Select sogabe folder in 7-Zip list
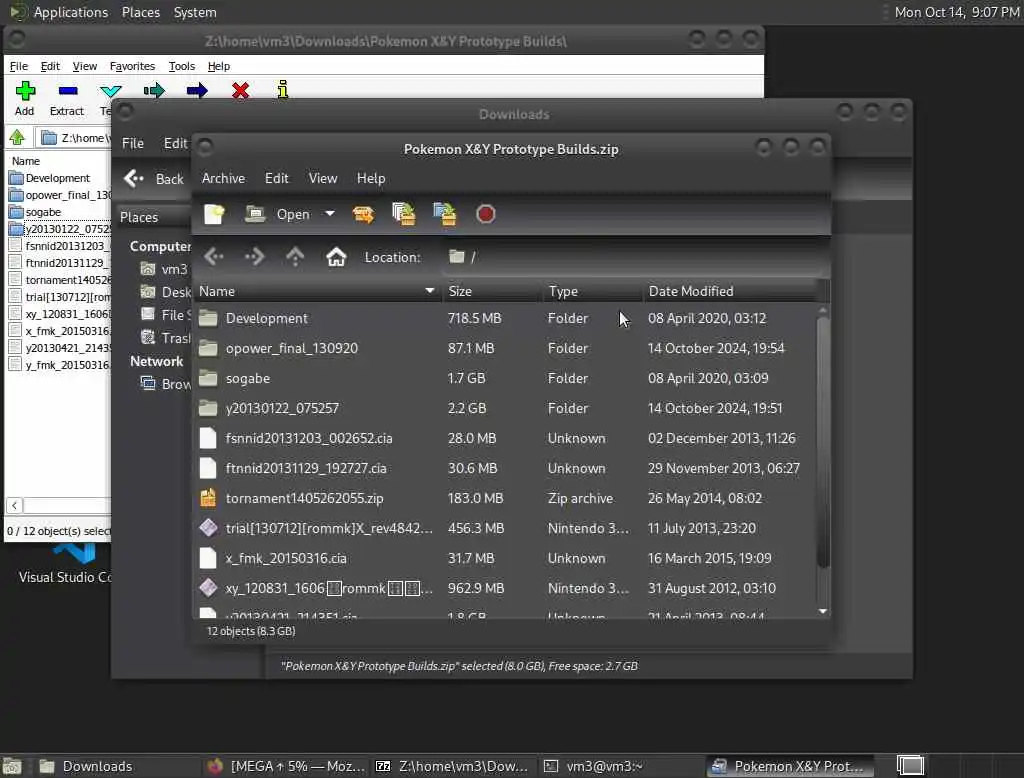 pyautogui.click(x=43, y=212)
